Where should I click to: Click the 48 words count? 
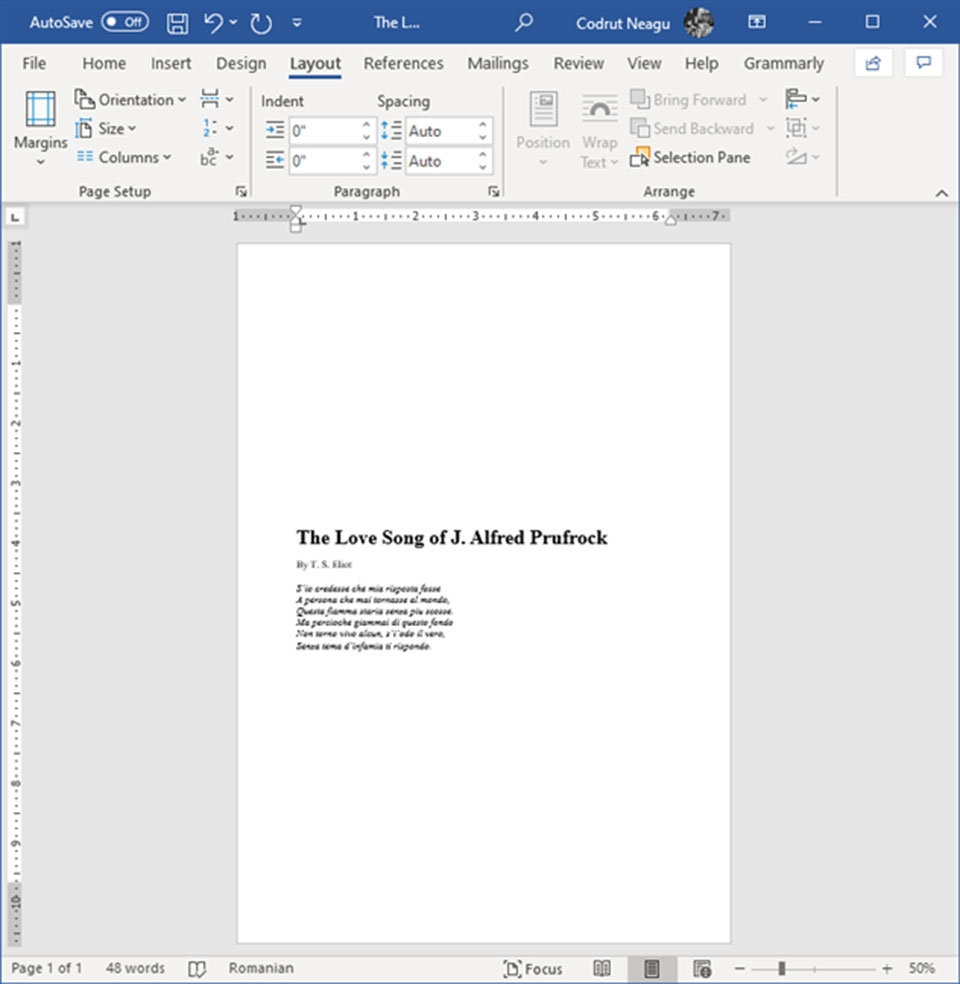click(x=135, y=968)
